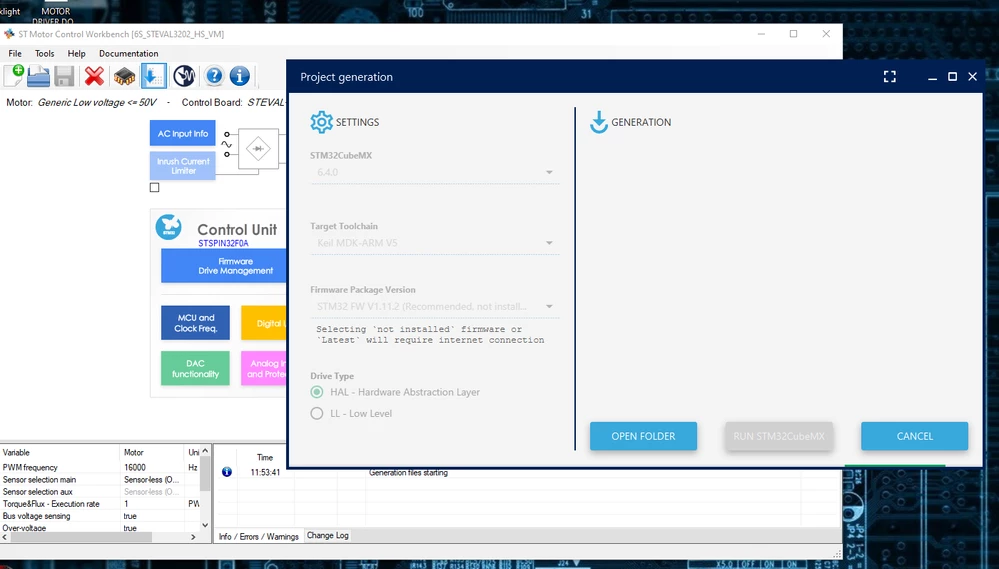The width and height of the screenshot is (999, 569).
Task: Click the MOTOR DRIVER desktop shortcut
Action: 55,15
